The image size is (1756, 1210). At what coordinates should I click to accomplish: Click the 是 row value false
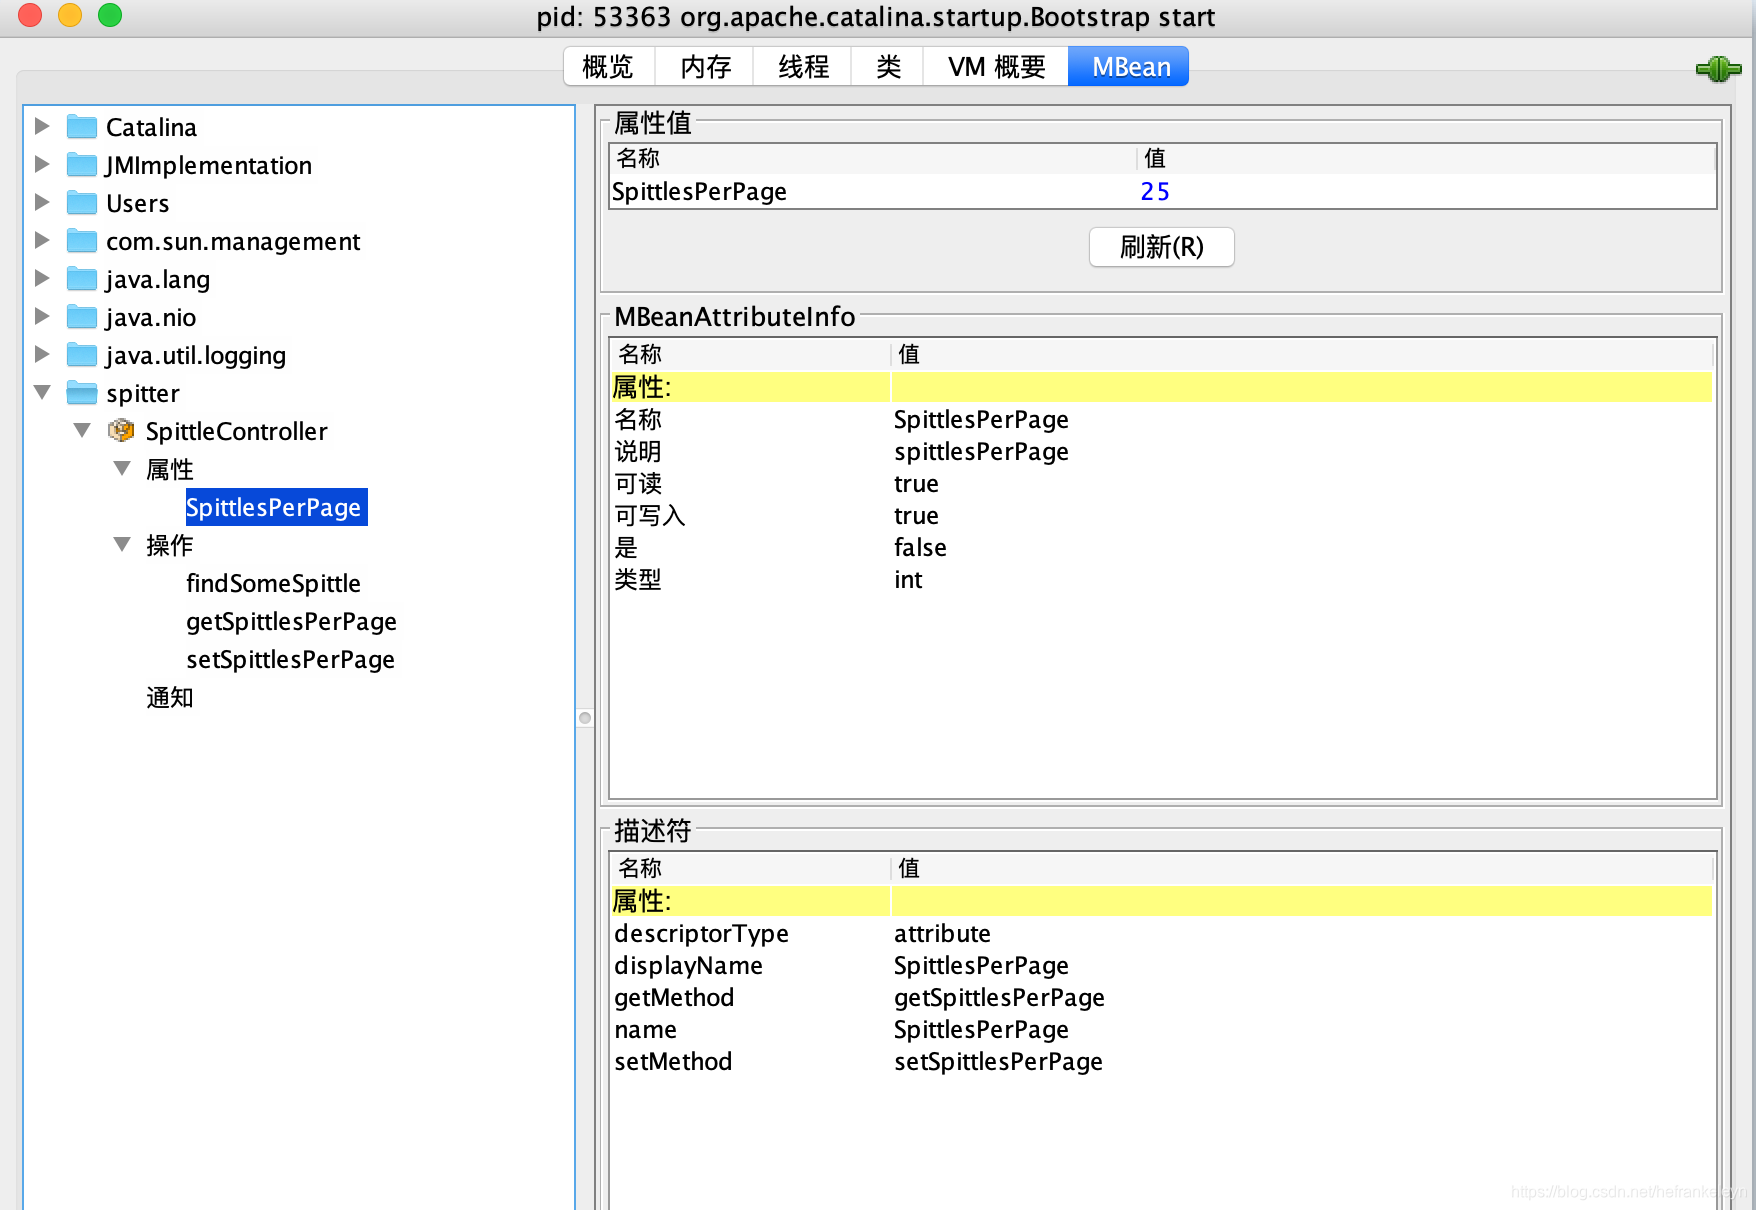click(920, 547)
